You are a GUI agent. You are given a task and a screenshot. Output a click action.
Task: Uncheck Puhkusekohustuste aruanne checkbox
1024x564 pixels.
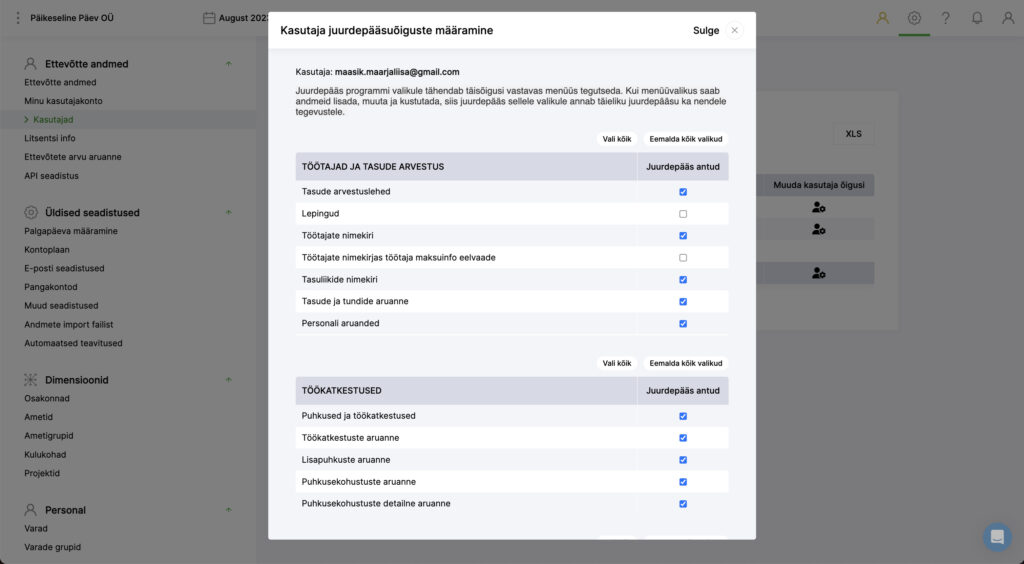click(682, 482)
